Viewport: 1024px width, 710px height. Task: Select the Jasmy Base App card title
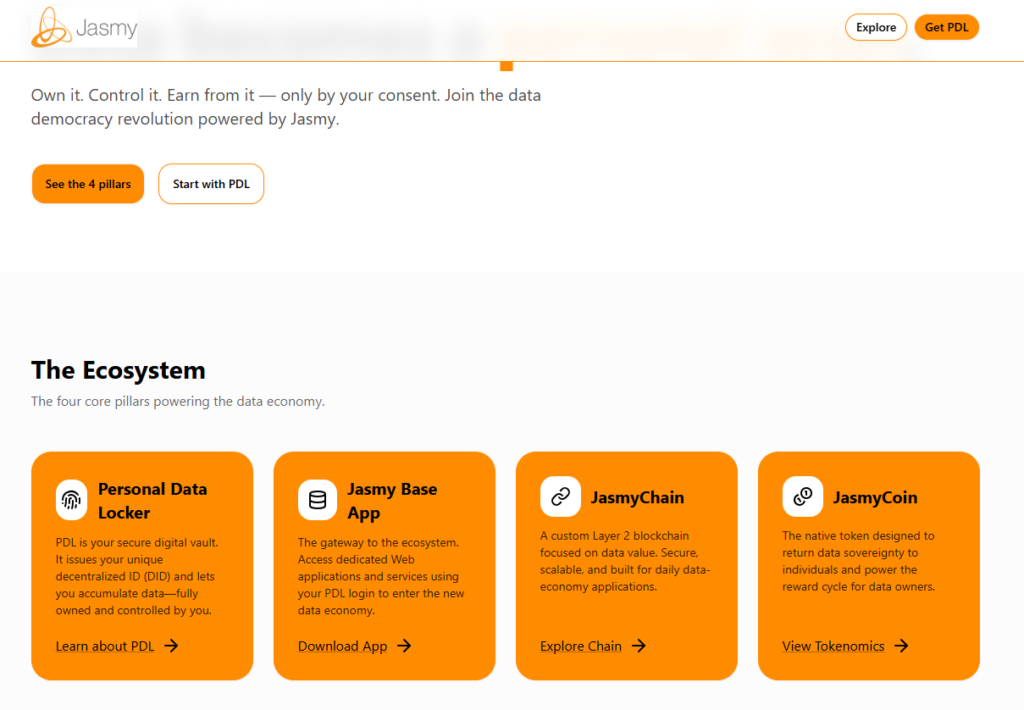(x=392, y=501)
